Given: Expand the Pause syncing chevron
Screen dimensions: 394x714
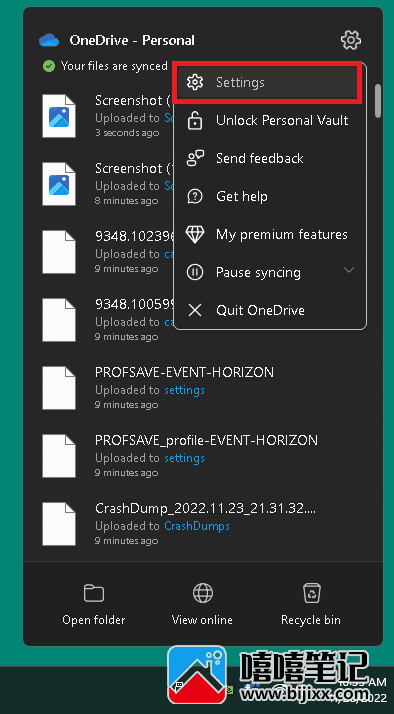Looking at the screenshot, I should click(x=349, y=270).
